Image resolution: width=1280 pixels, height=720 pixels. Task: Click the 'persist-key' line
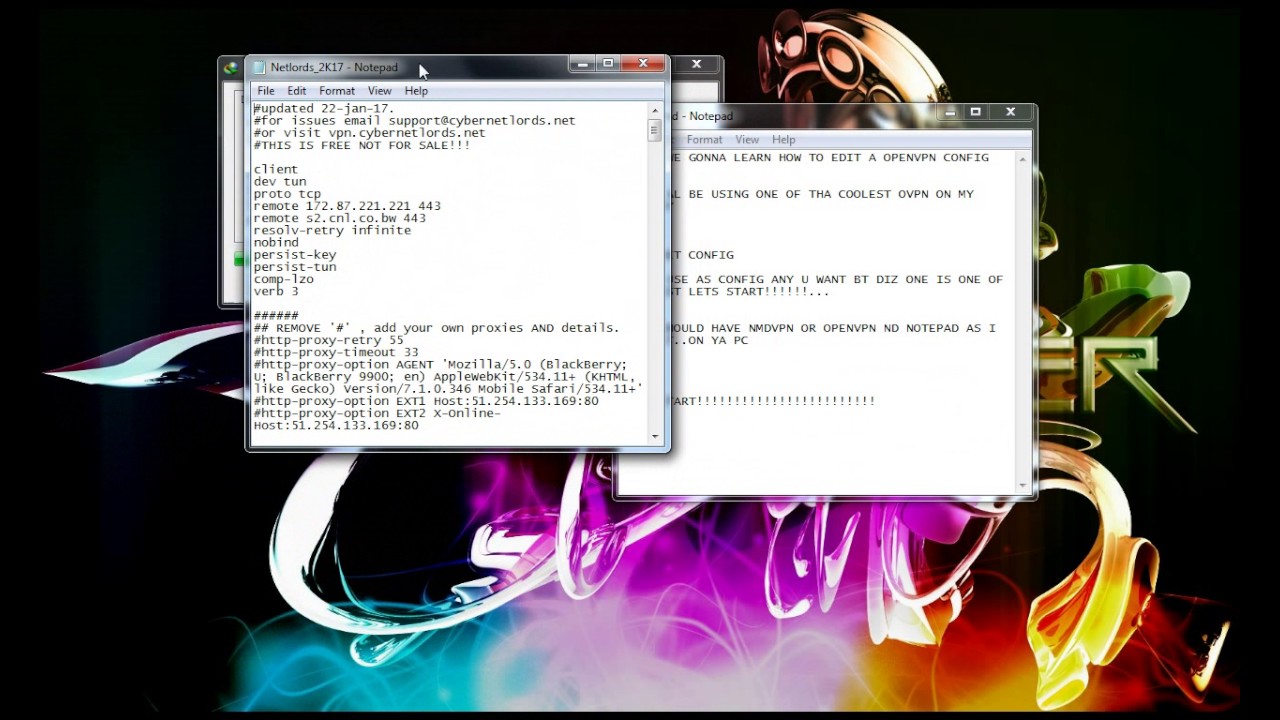point(295,255)
